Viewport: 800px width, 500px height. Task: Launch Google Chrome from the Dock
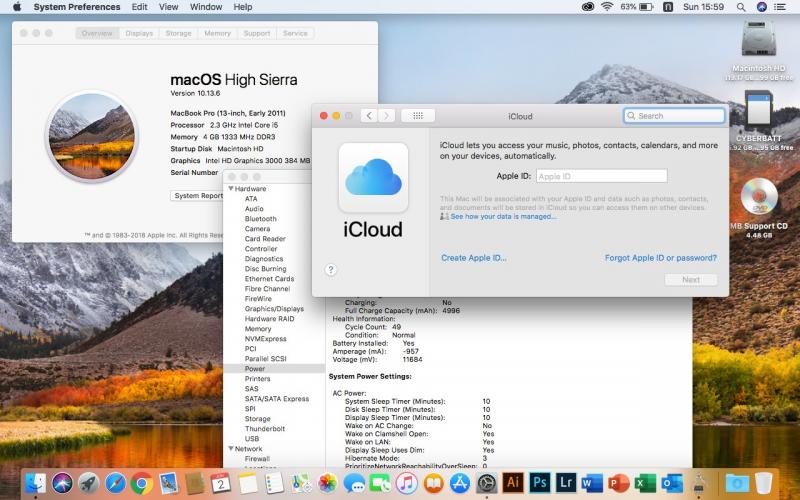pyautogui.click(x=142, y=483)
